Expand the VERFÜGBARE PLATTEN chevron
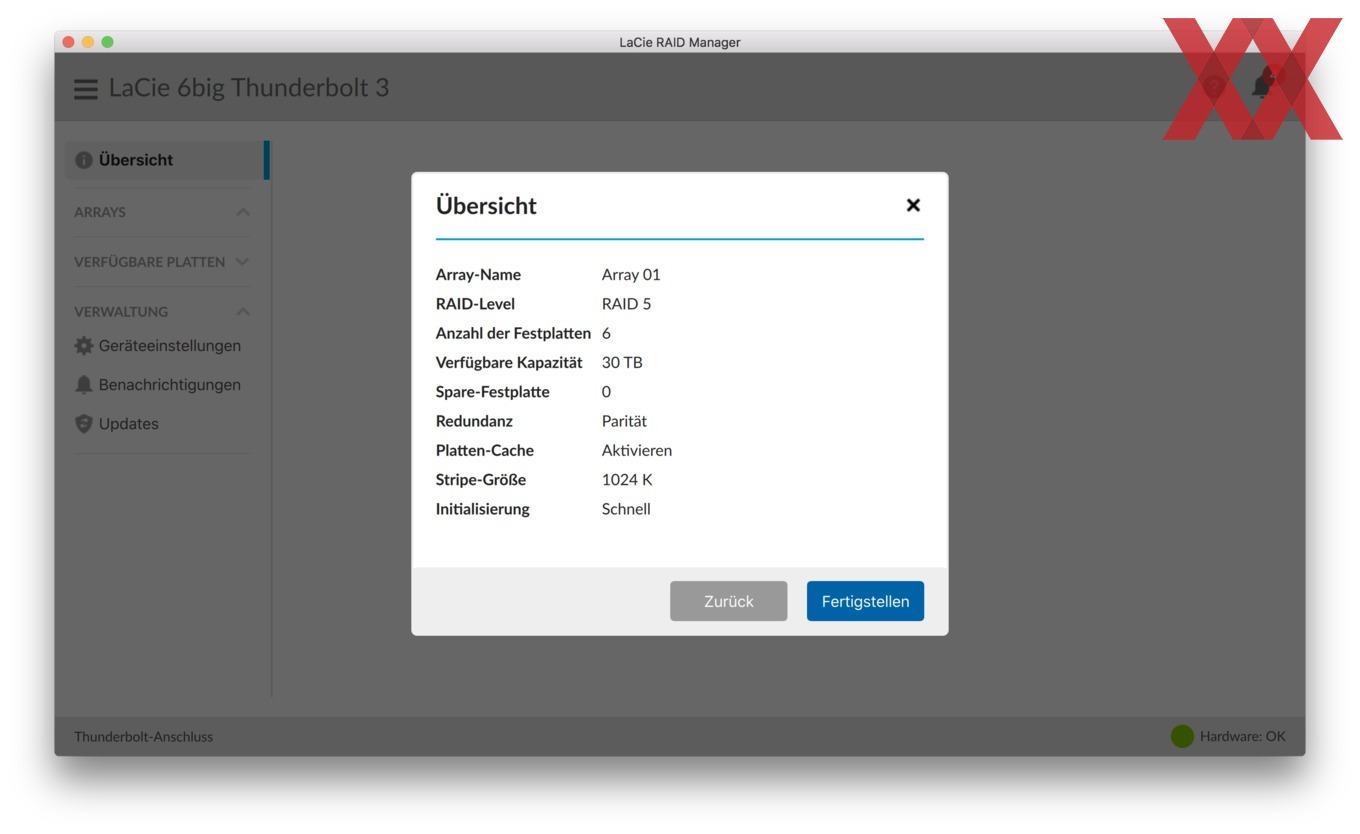The width and height of the screenshot is (1360, 834). point(243,262)
